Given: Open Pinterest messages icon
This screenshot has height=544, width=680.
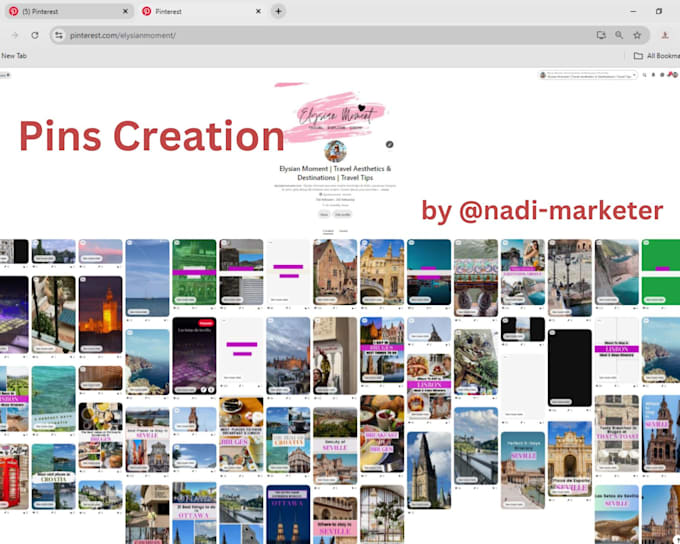Looking at the screenshot, I should [662, 75].
